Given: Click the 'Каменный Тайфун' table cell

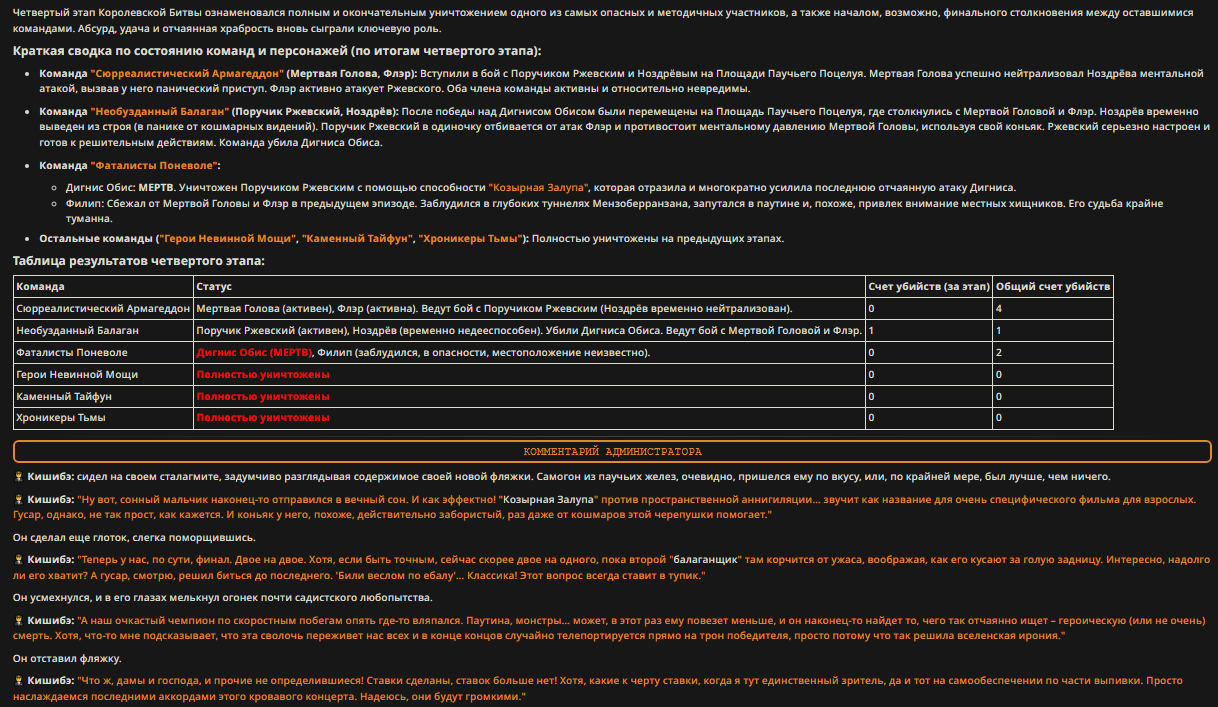Looking at the screenshot, I should click(103, 396).
